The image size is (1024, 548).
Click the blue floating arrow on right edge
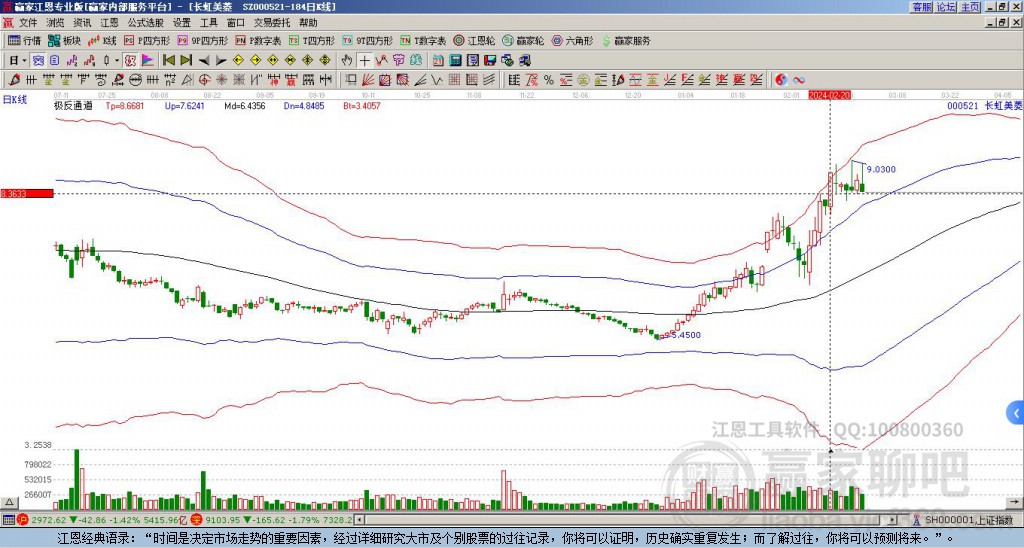point(1016,412)
